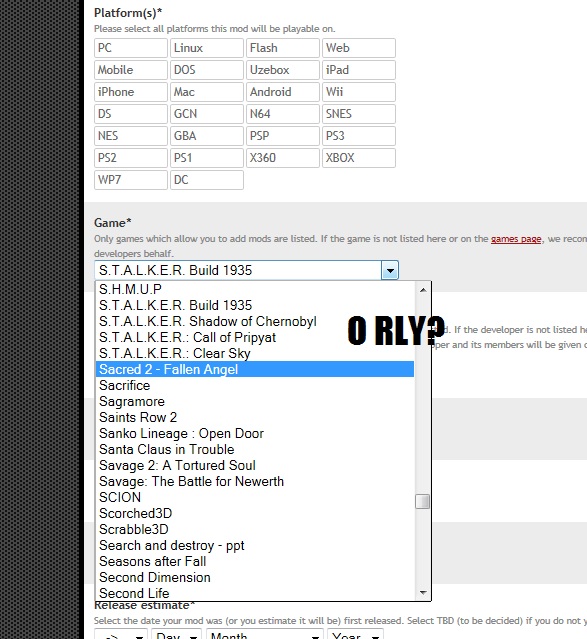Open the games page link
Viewport: 587px width, 639px height.
(x=516, y=239)
